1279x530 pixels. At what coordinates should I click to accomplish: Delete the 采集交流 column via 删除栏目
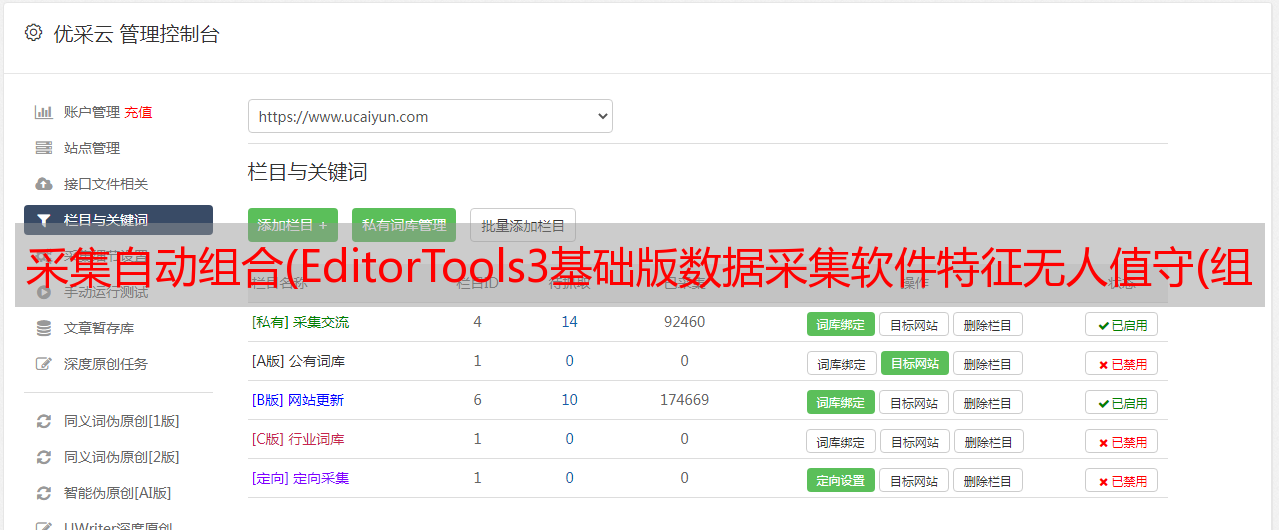(x=988, y=324)
